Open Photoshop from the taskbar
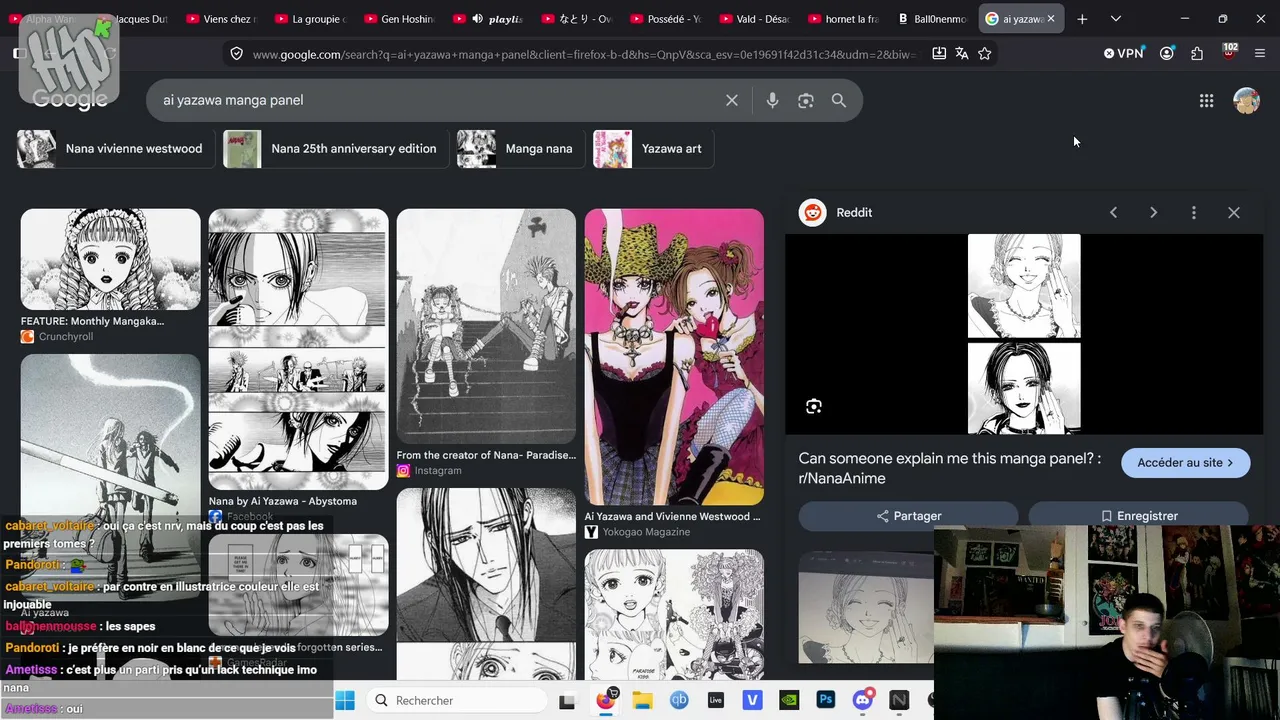 click(x=826, y=700)
